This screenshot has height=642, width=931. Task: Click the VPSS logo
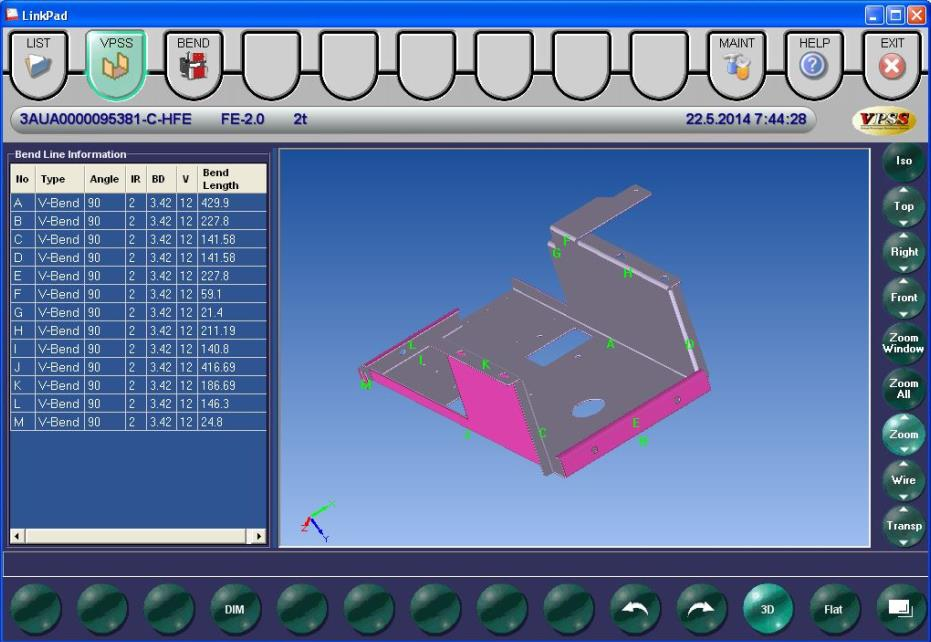[x=884, y=120]
